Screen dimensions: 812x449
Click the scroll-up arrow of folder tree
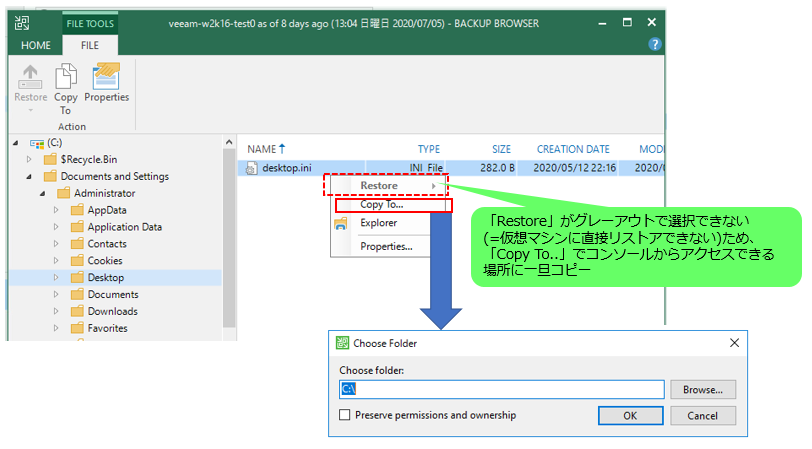(x=229, y=142)
